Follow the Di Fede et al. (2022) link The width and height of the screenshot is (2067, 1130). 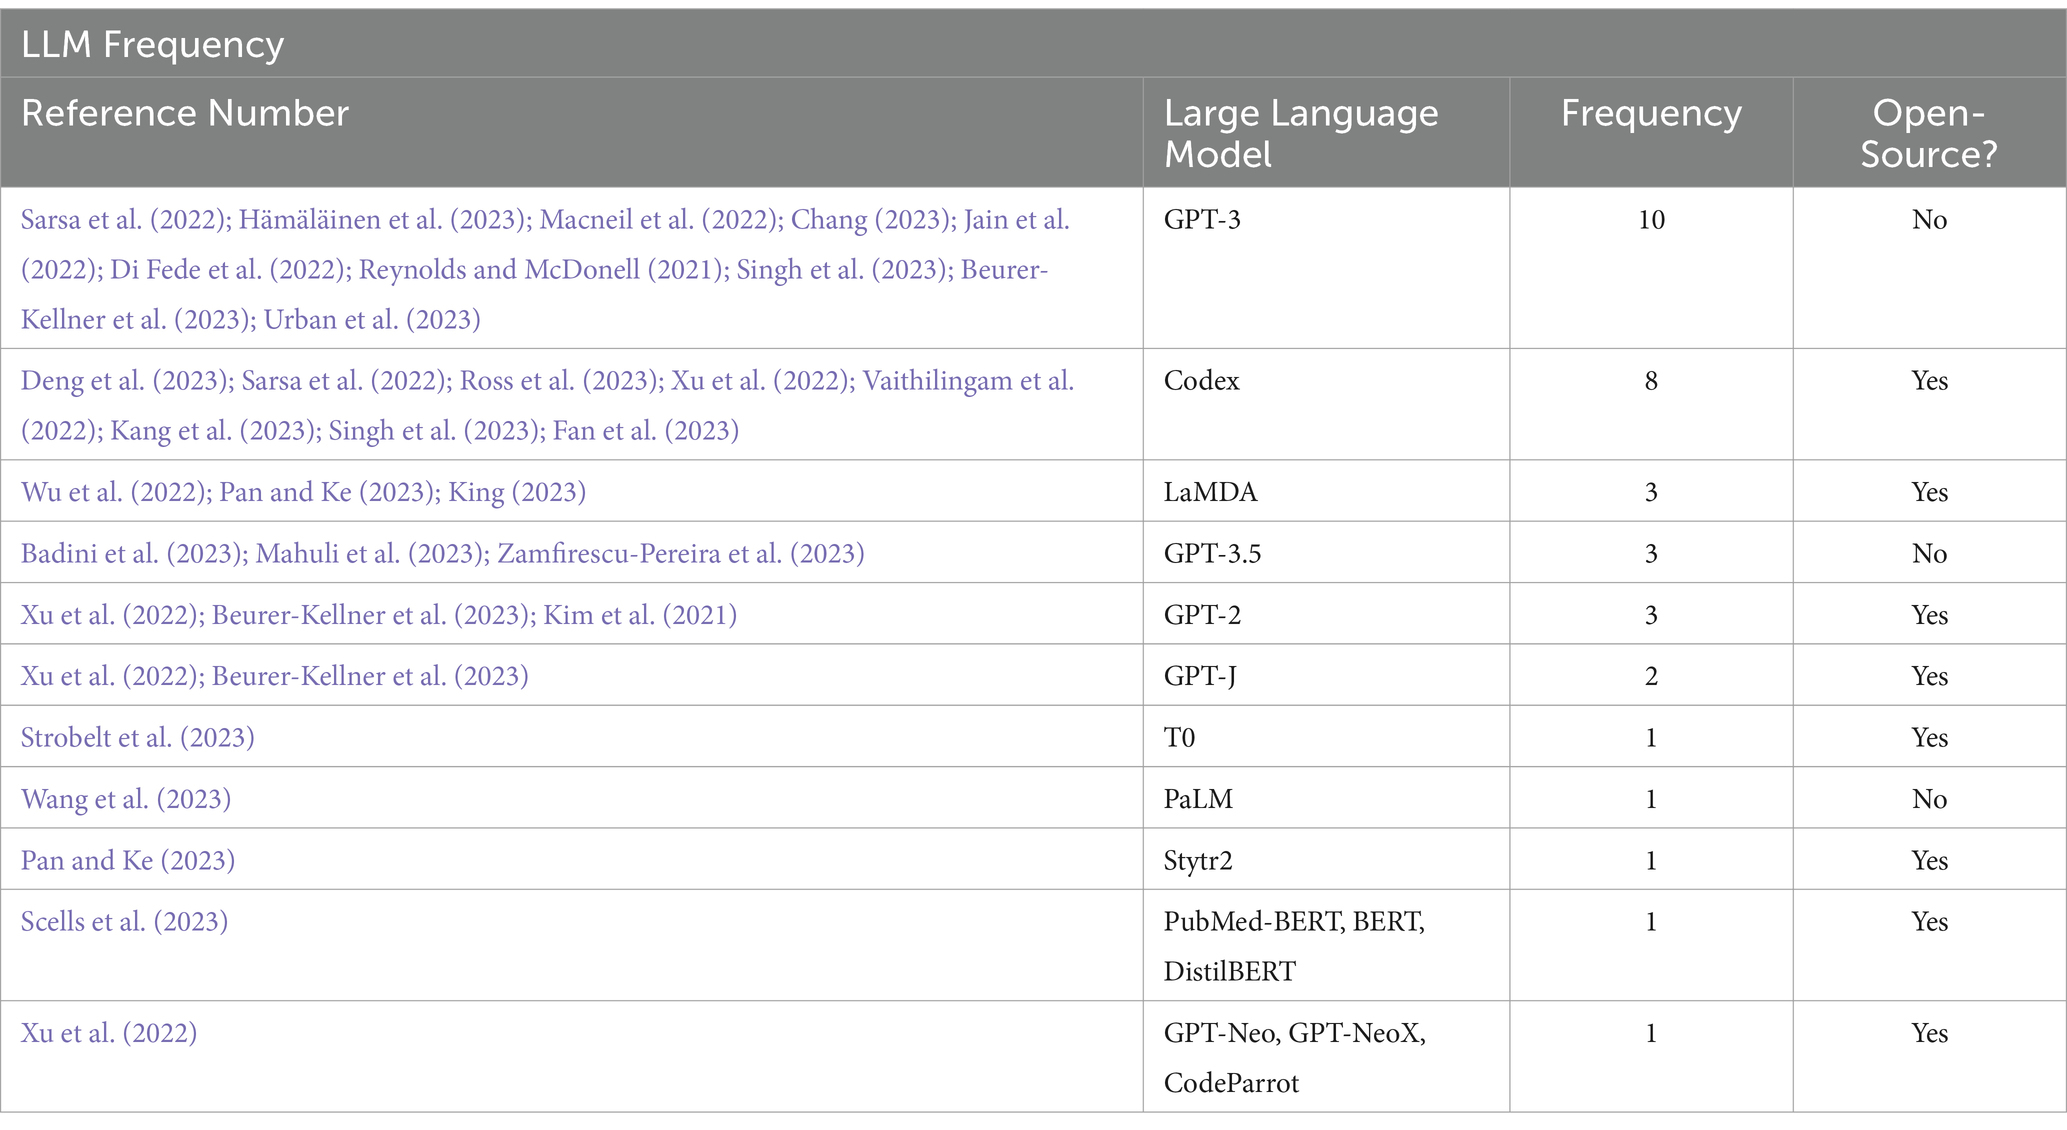pos(230,270)
